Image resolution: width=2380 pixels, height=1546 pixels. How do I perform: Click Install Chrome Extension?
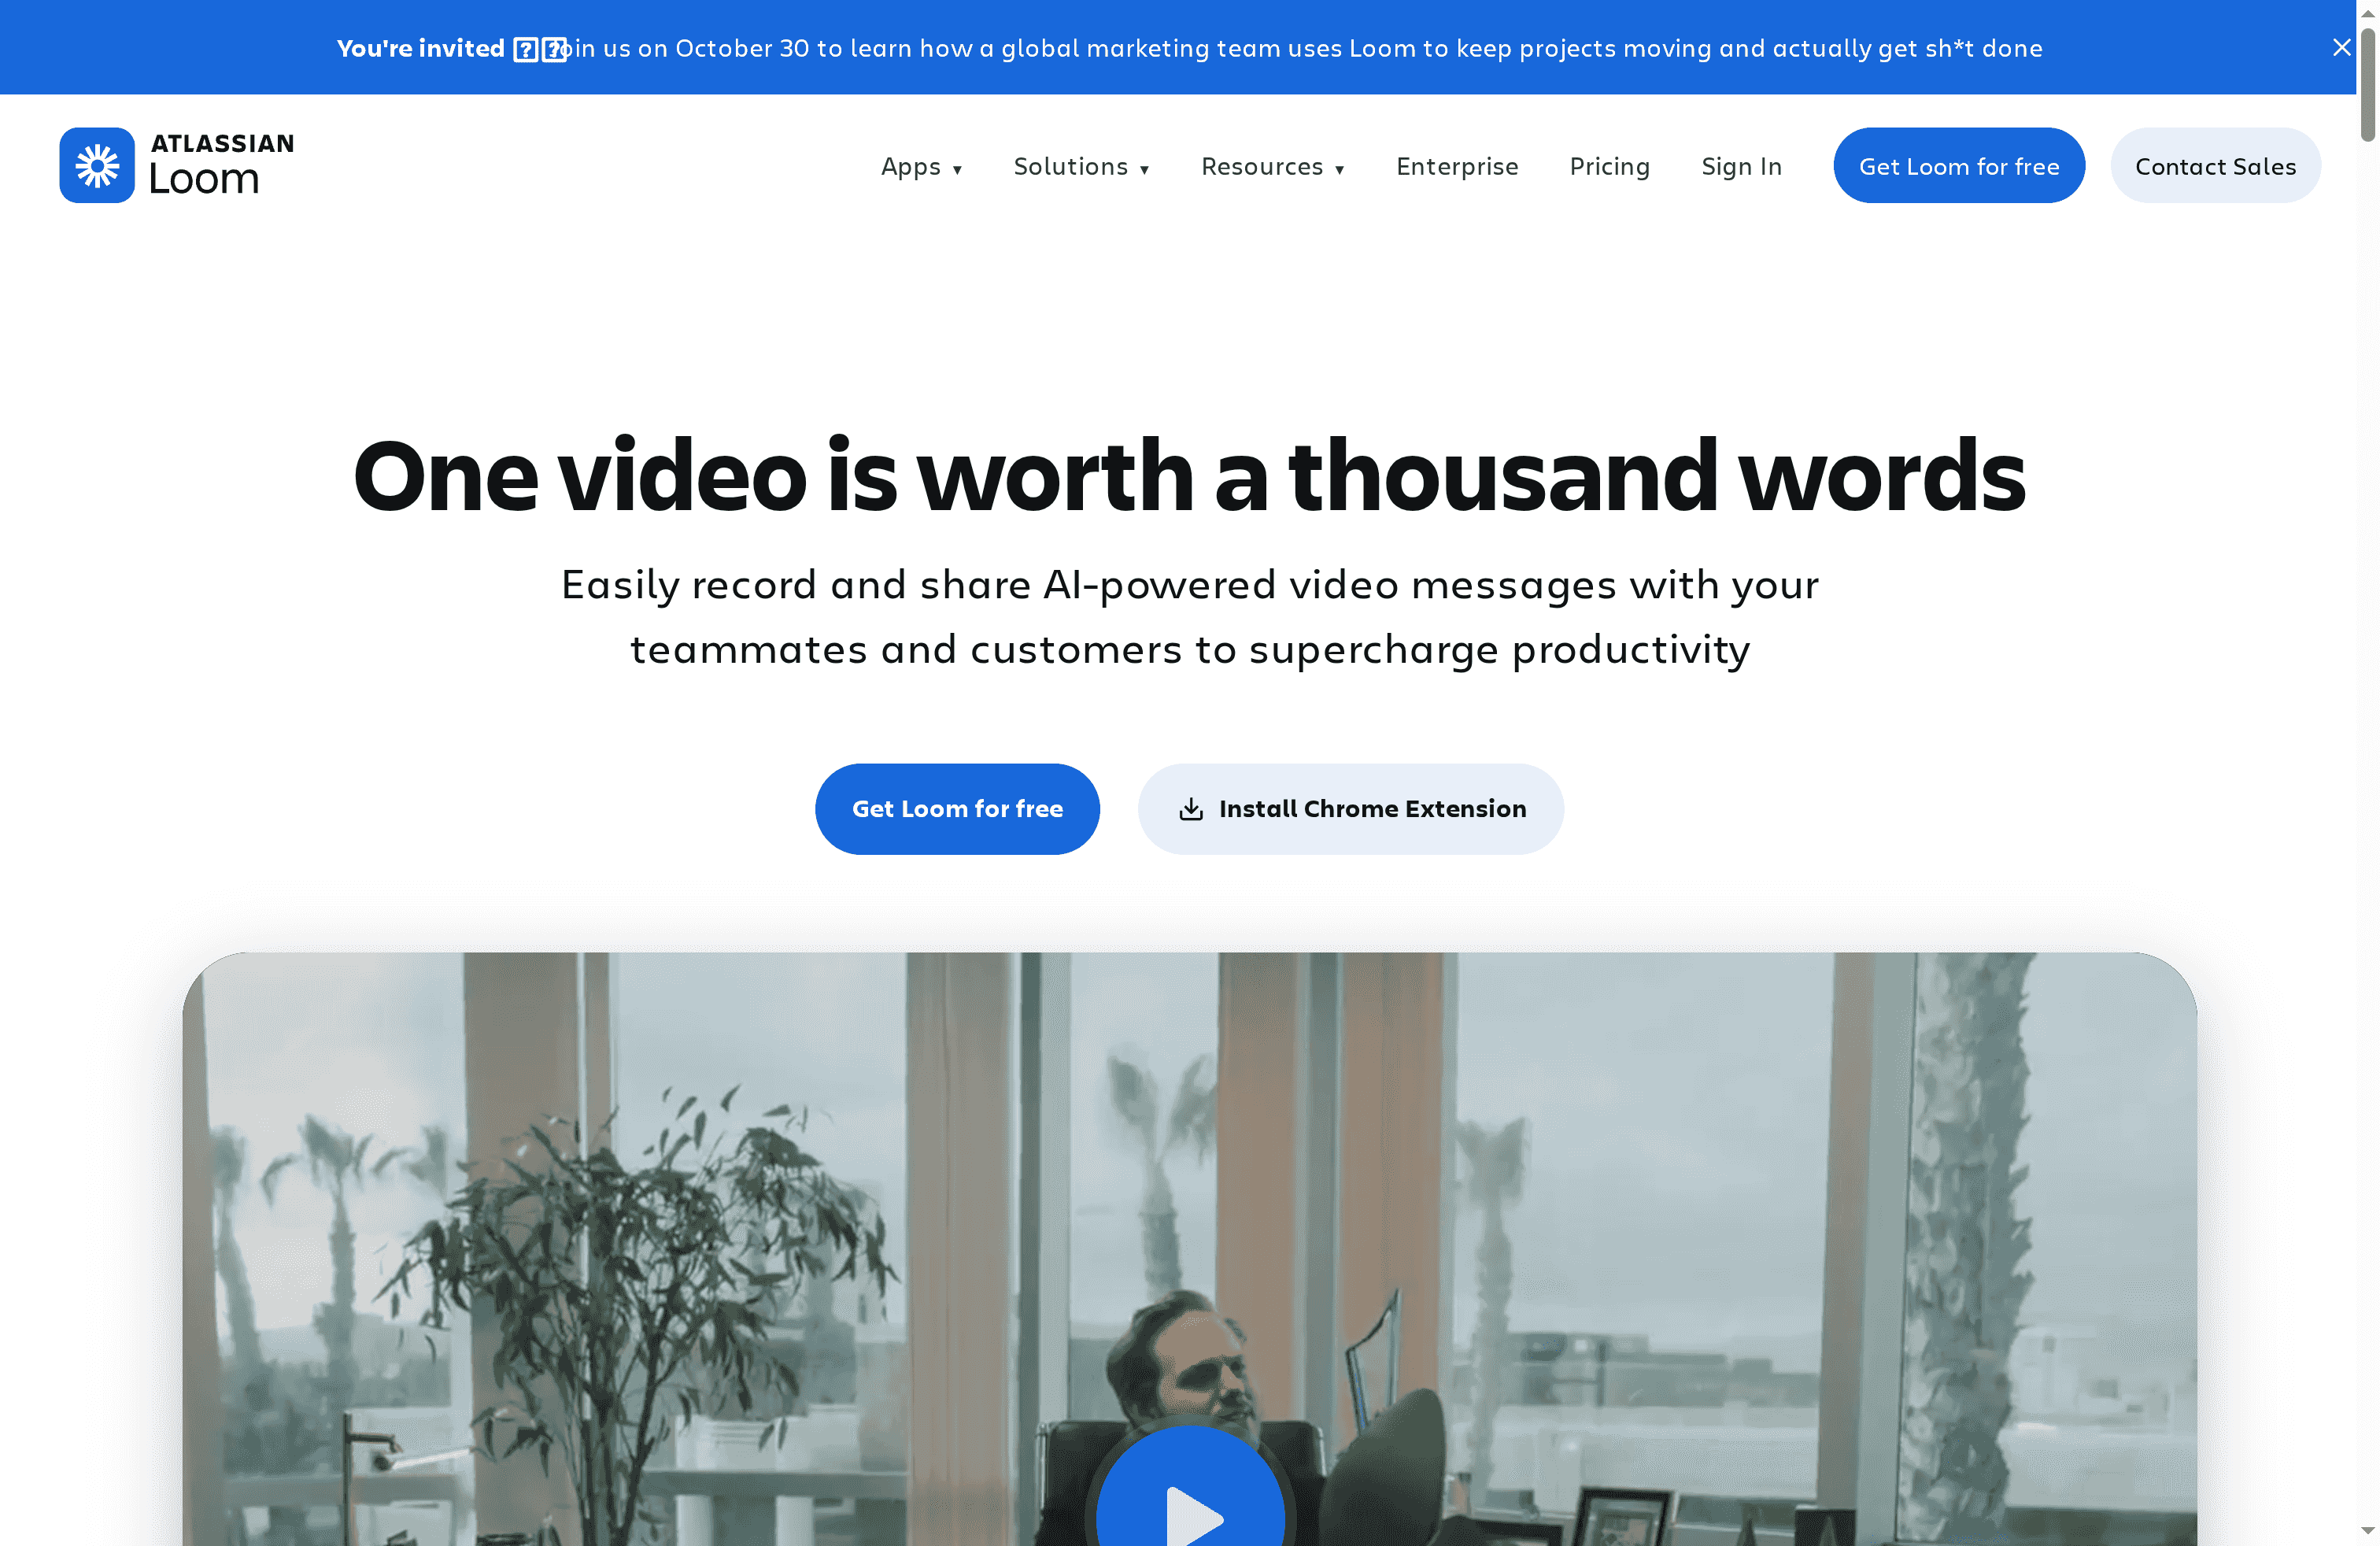click(x=1350, y=809)
